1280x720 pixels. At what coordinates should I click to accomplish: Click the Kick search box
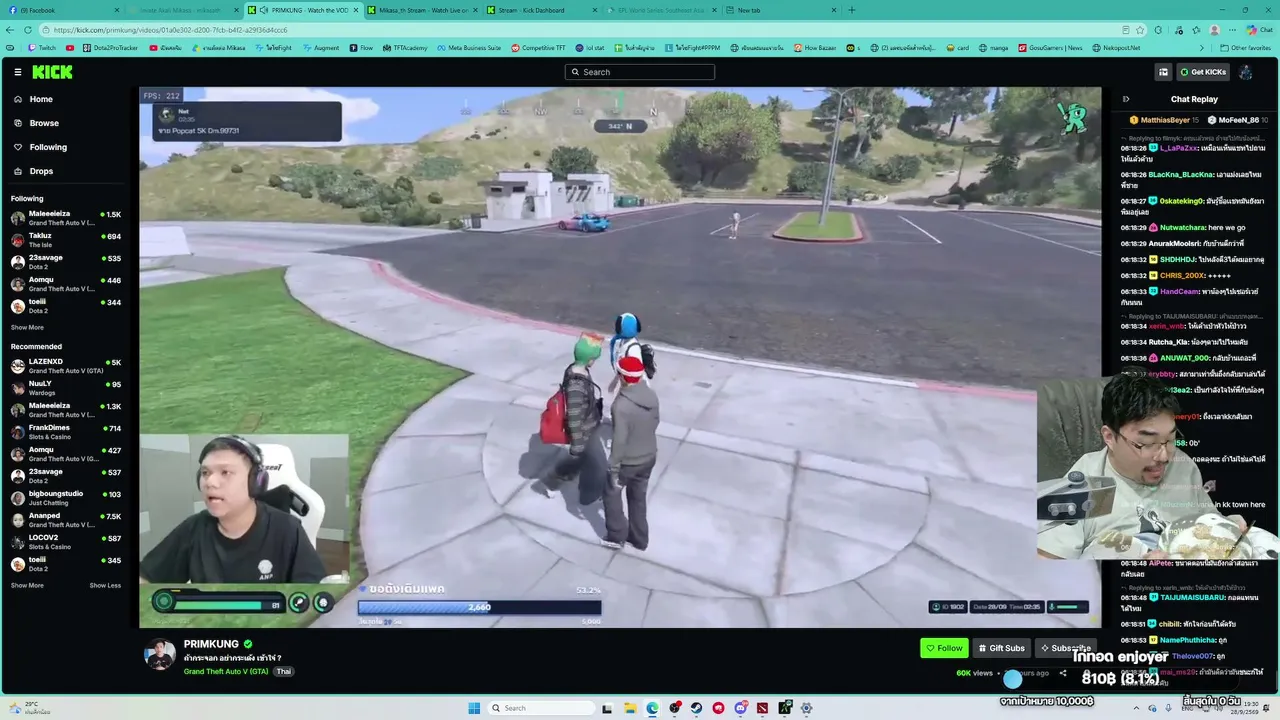(x=640, y=72)
